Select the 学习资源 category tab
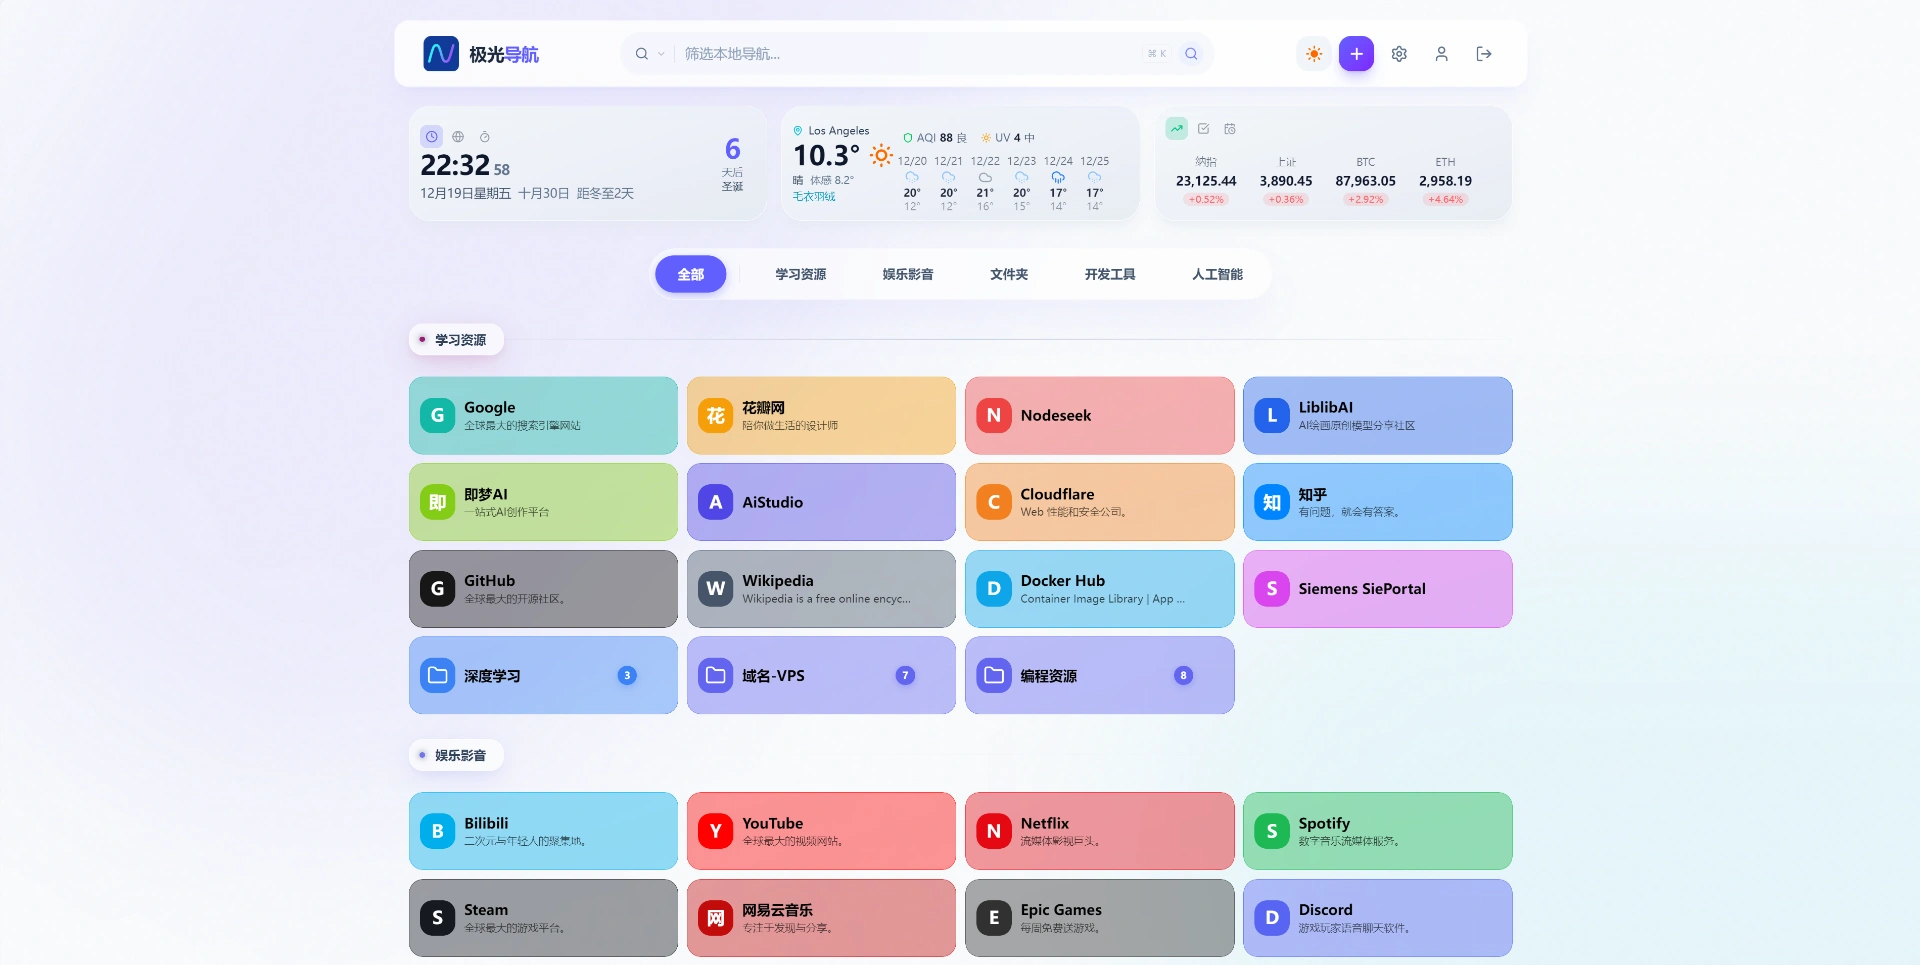Image resolution: width=1920 pixels, height=965 pixels. [x=800, y=274]
